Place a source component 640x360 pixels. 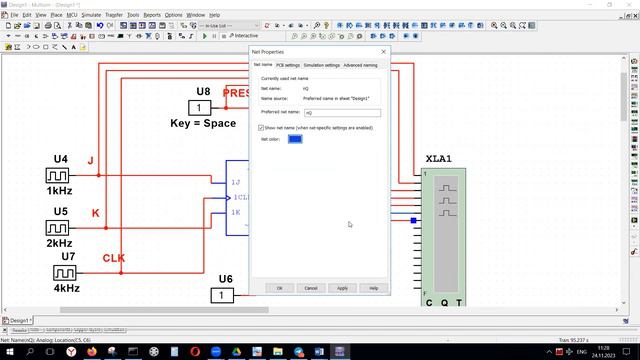8,36
